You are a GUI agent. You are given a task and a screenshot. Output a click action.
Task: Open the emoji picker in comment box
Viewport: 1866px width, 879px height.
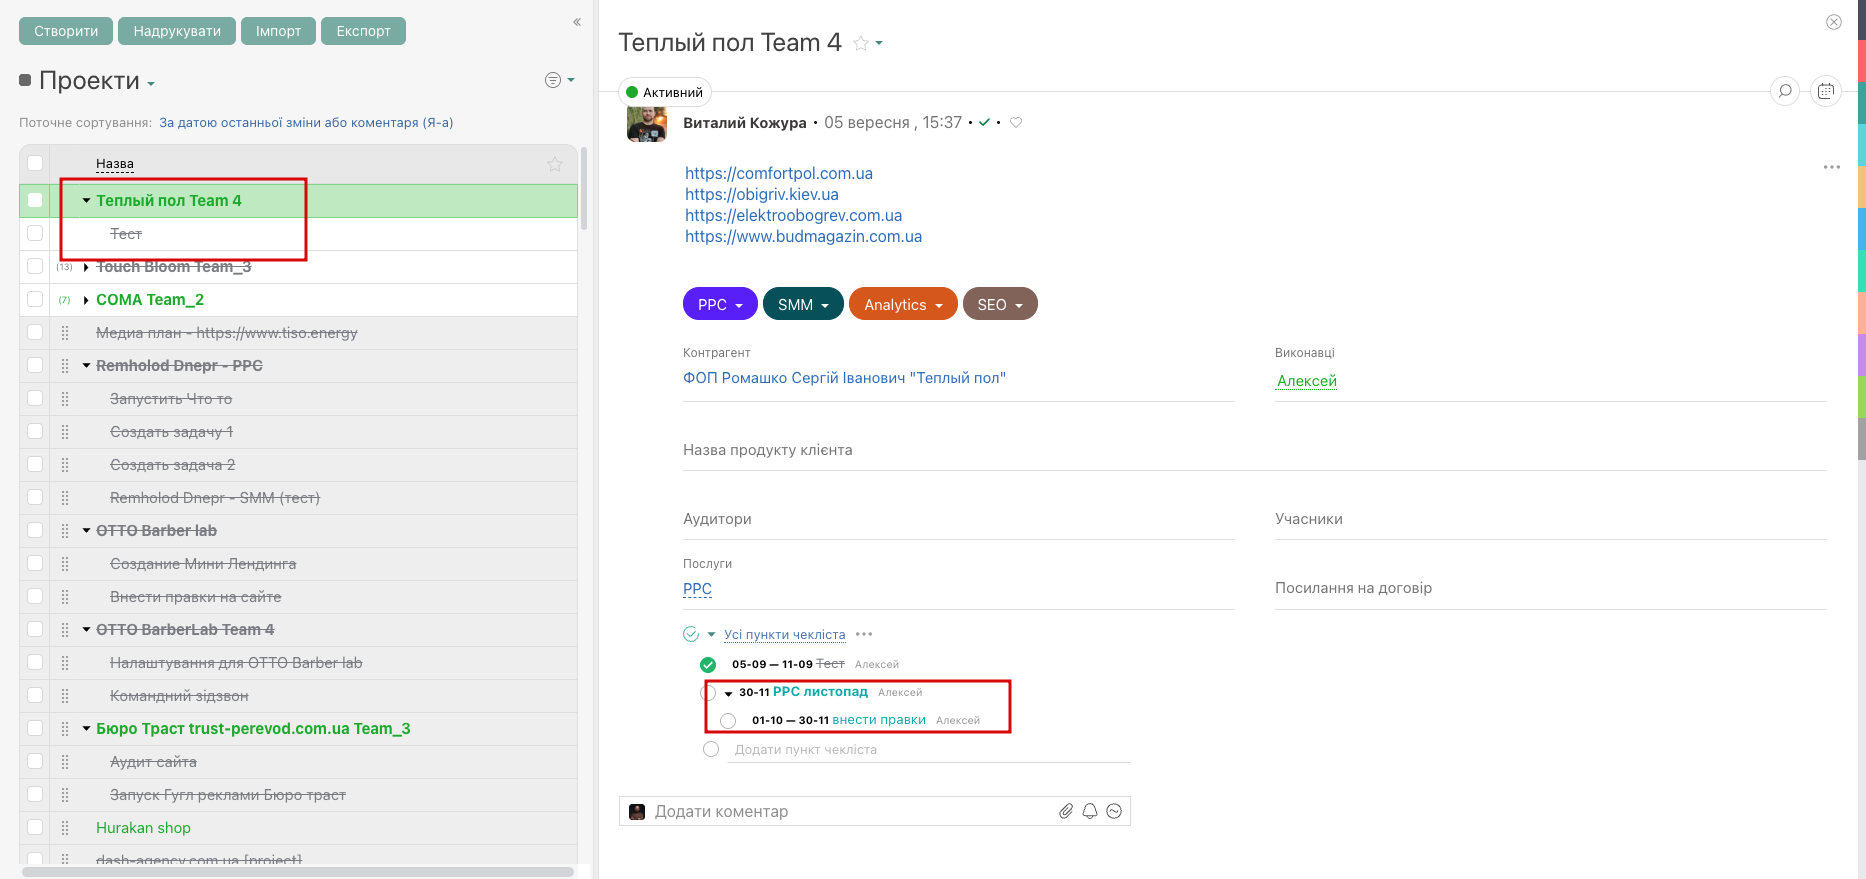point(1114,811)
